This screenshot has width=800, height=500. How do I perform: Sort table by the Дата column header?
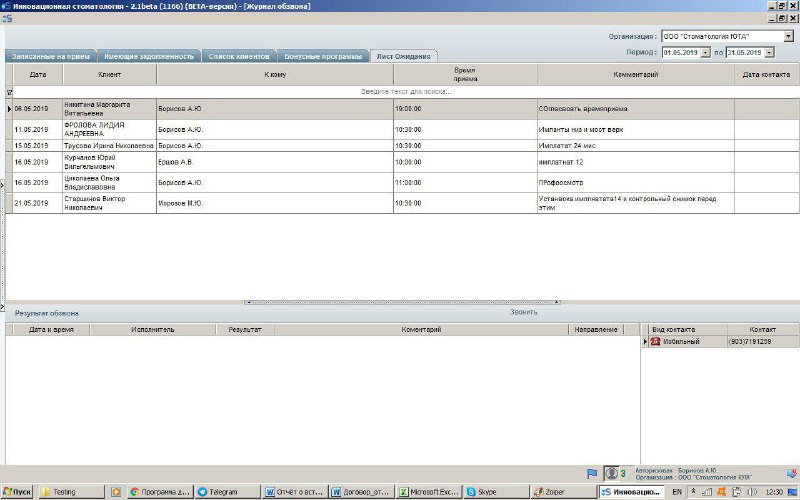tap(37, 75)
